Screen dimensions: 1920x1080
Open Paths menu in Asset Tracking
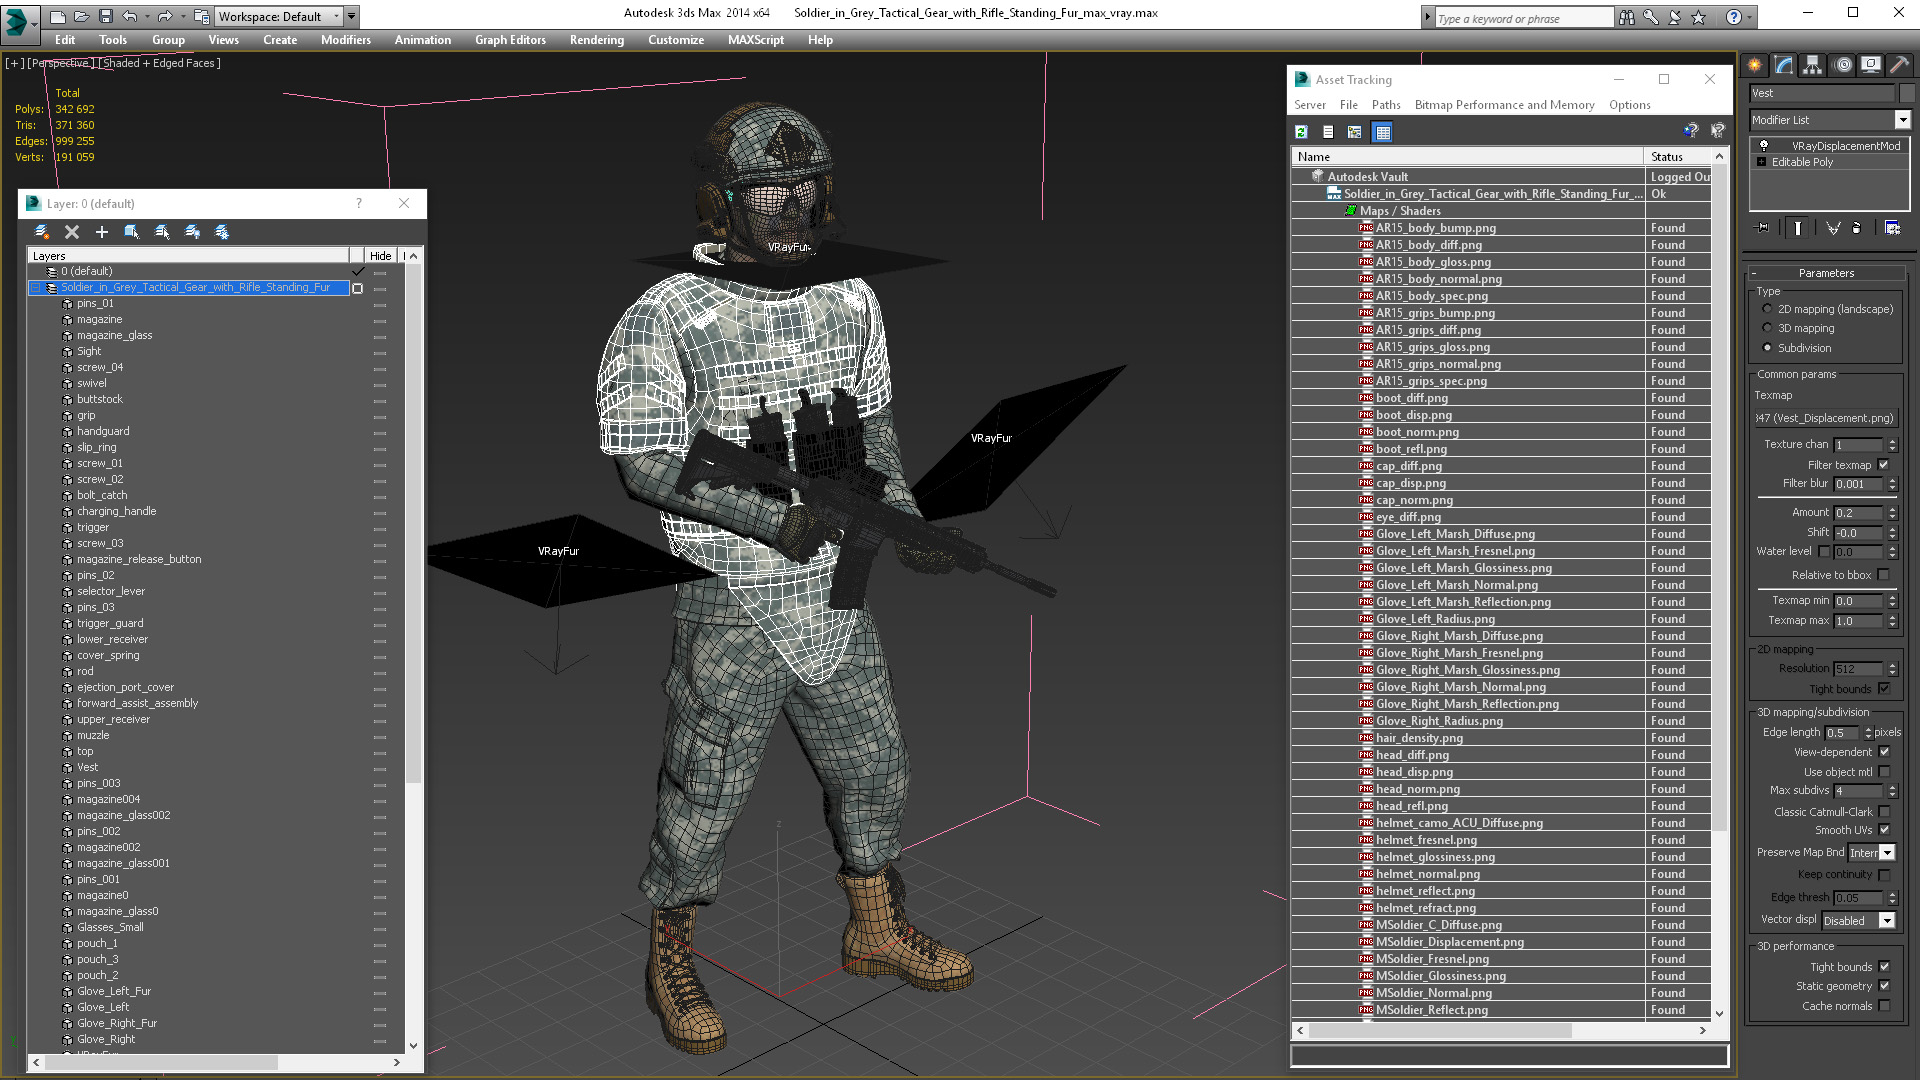pos(1385,105)
